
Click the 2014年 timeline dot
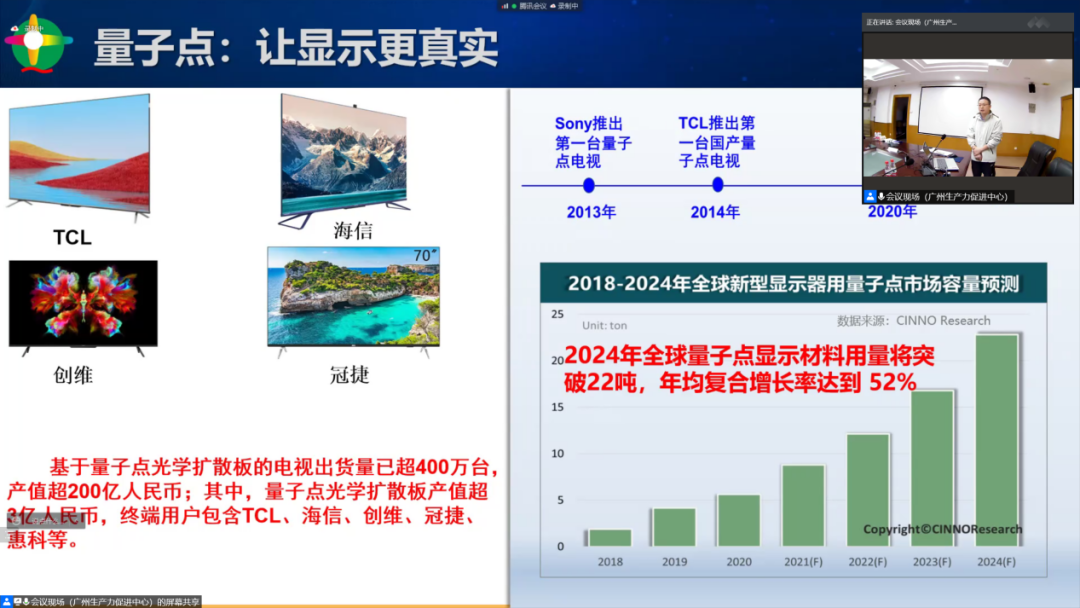[718, 185]
